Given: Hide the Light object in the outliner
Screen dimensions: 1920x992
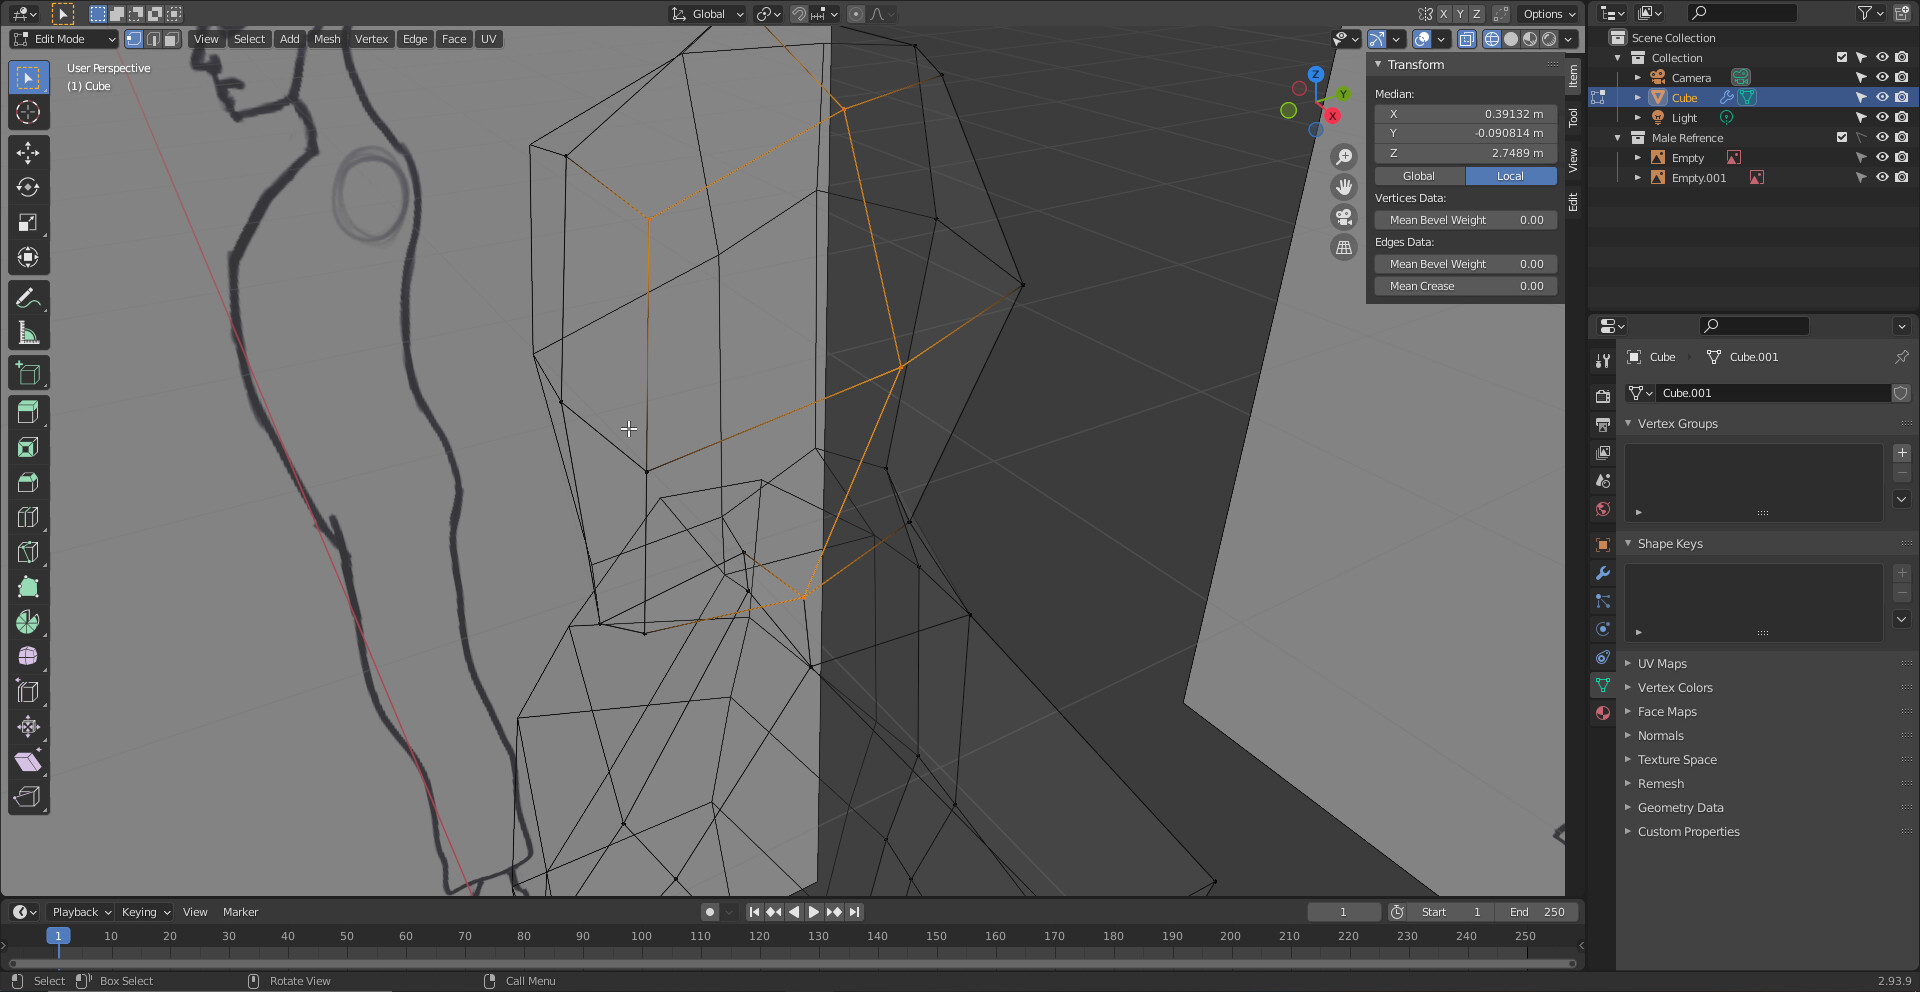Looking at the screenshot, I should click(x=1883, y=117).
